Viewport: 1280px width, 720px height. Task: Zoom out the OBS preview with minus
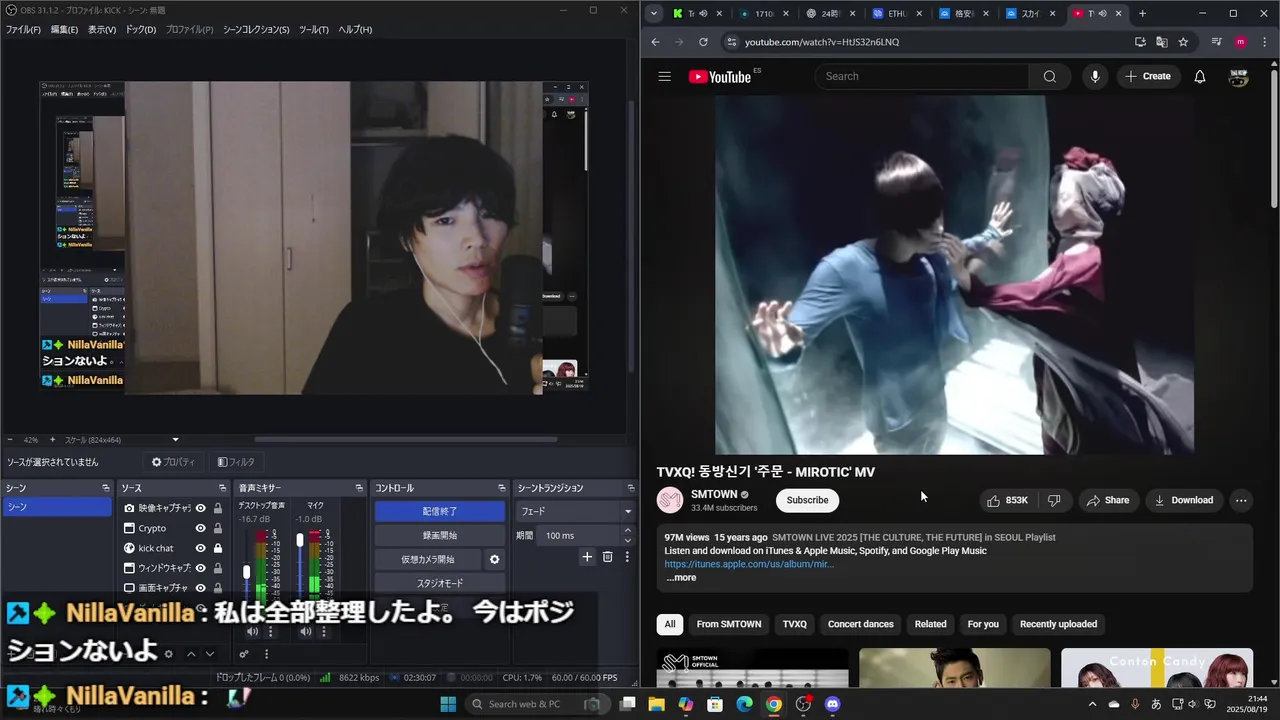tap(10, 440)
